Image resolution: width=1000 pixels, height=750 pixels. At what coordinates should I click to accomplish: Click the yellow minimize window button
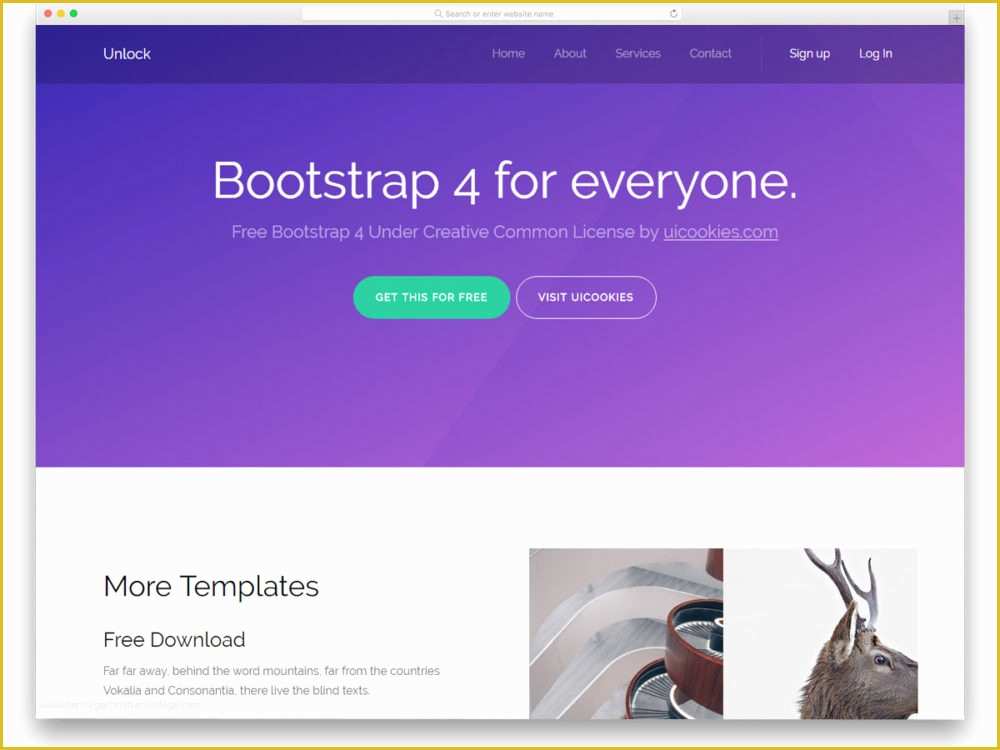pos(61,13)
